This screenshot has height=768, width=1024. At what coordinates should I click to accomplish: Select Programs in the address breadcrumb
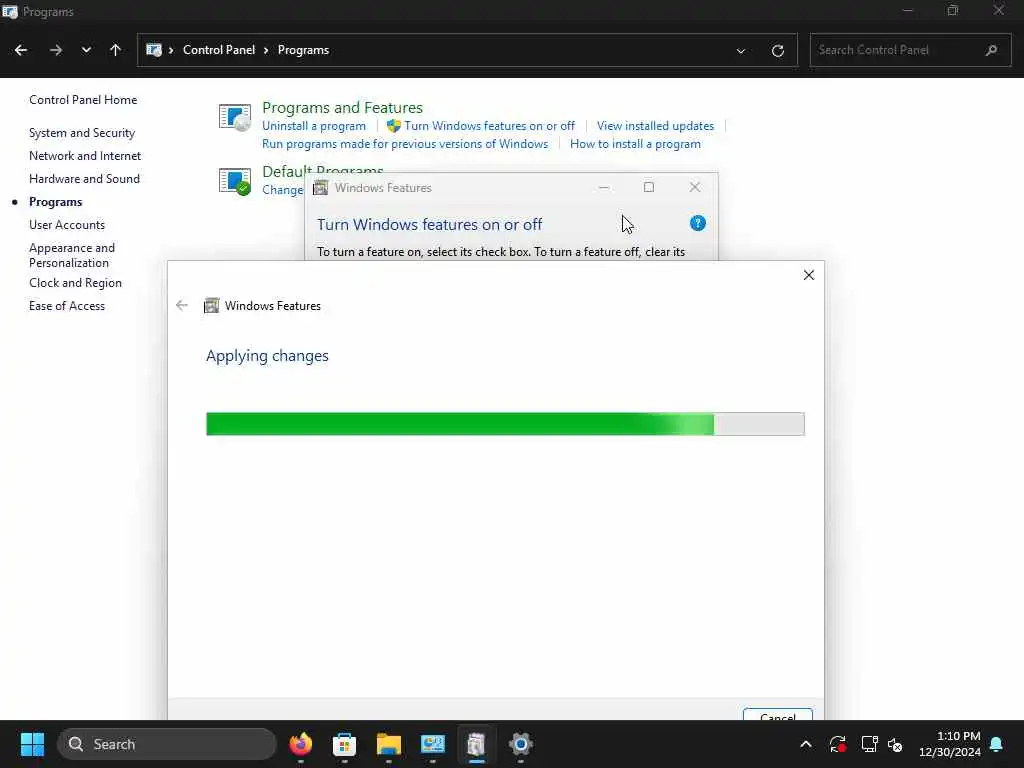(x=303, y=50)
